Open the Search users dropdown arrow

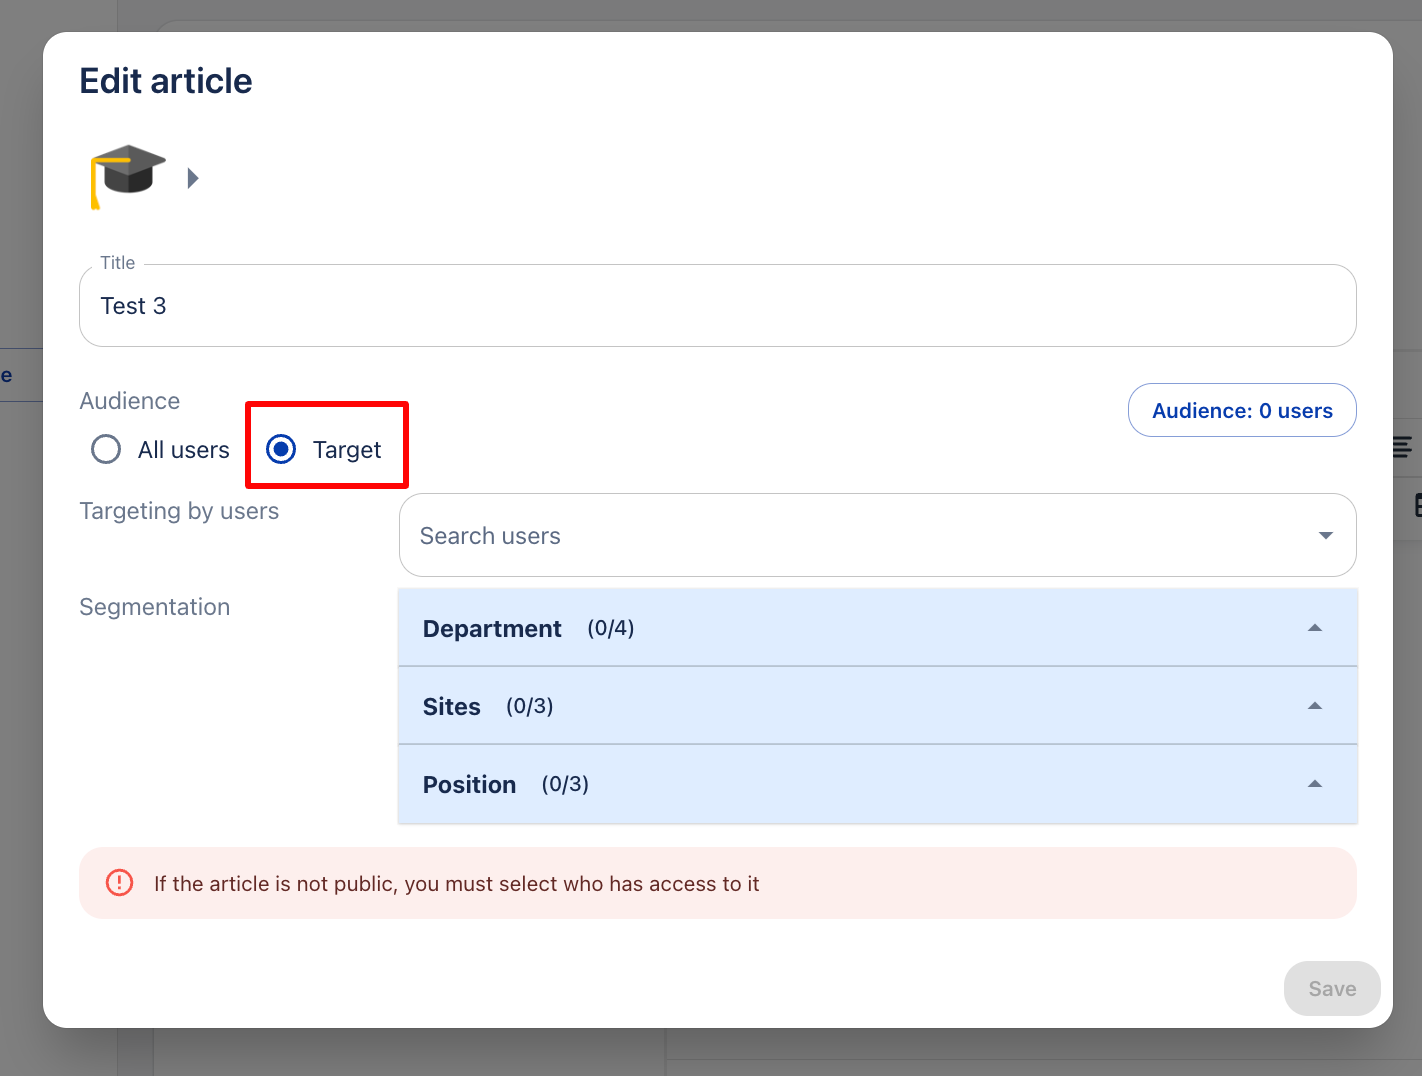[x=1325, y=536]
